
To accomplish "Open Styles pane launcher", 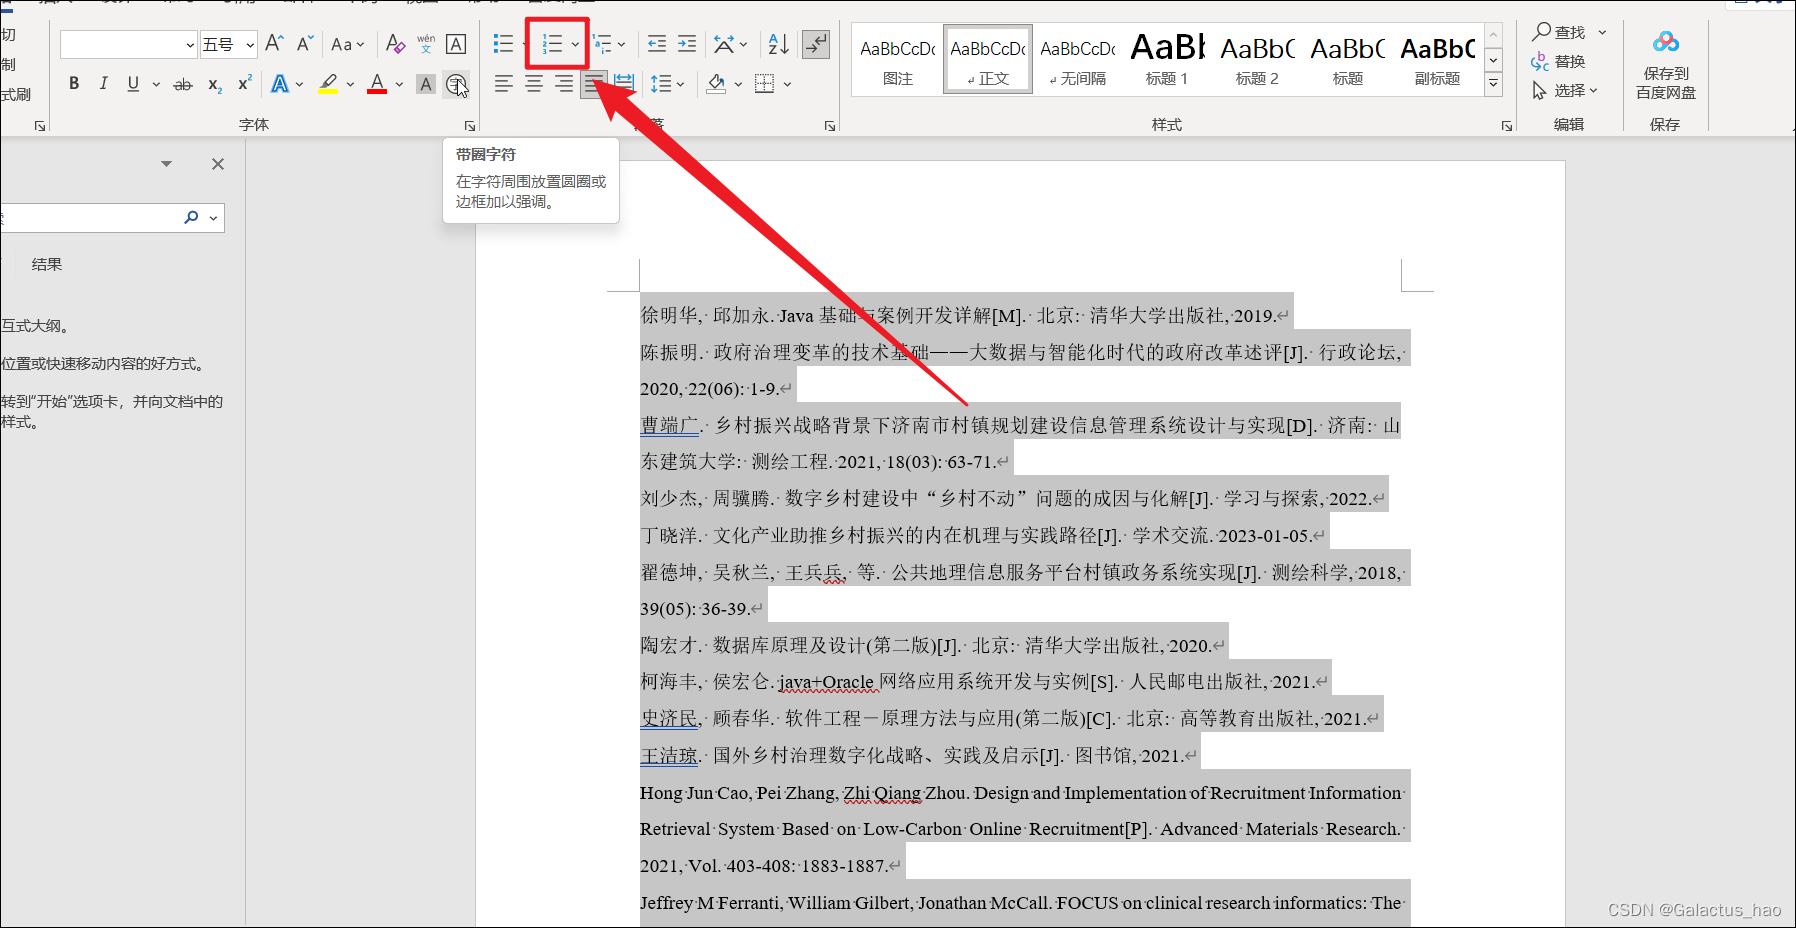I will point(1507,126).
